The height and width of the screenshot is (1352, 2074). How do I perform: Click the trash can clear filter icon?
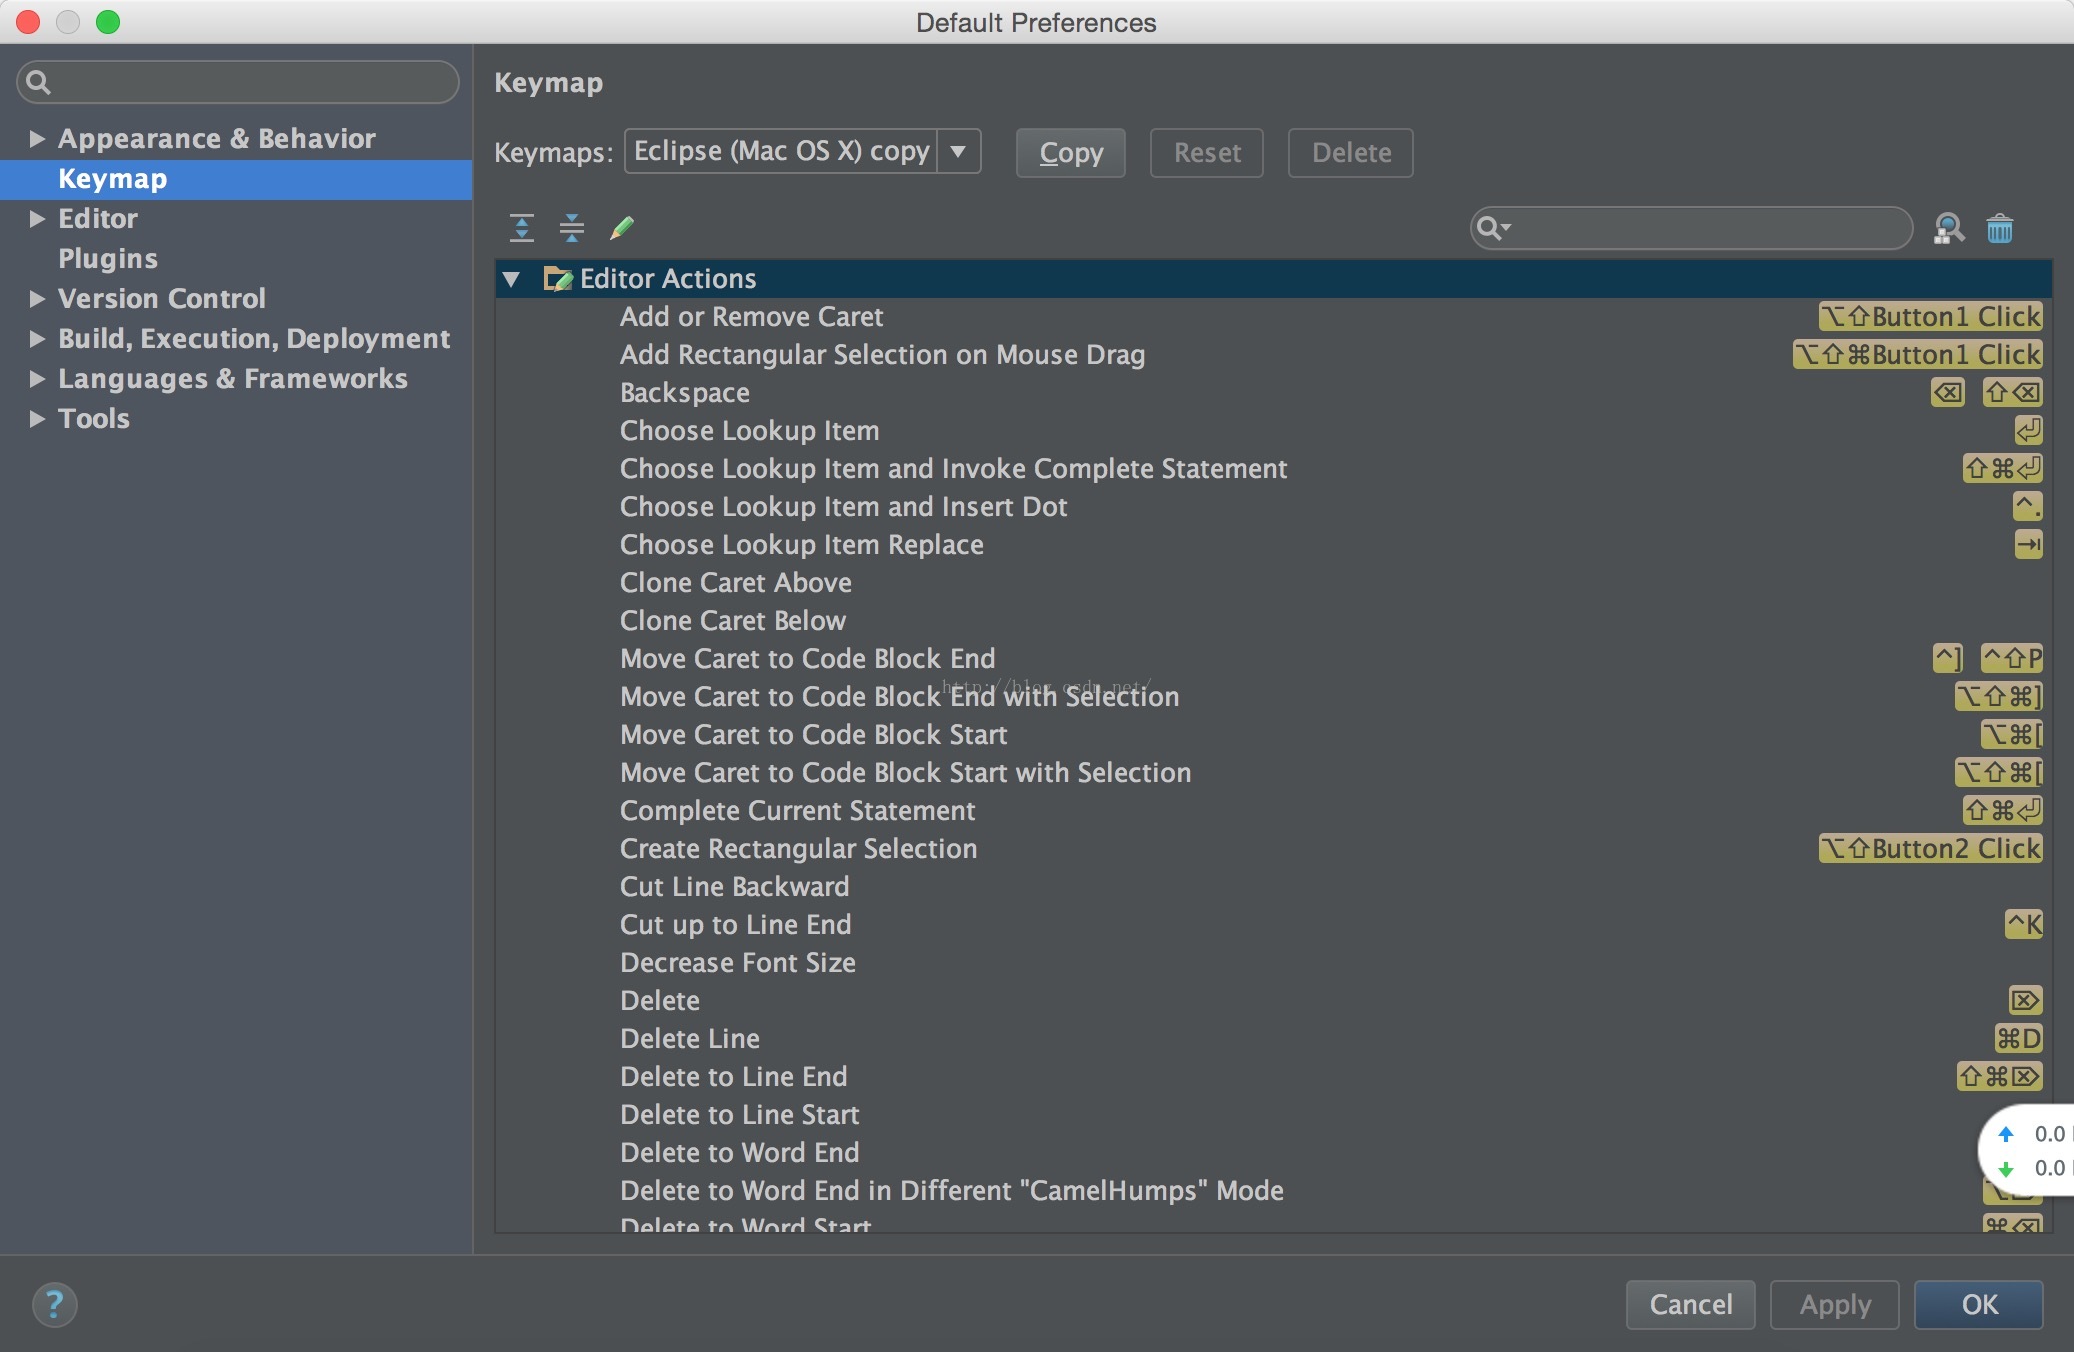(x=2000, y=229)
